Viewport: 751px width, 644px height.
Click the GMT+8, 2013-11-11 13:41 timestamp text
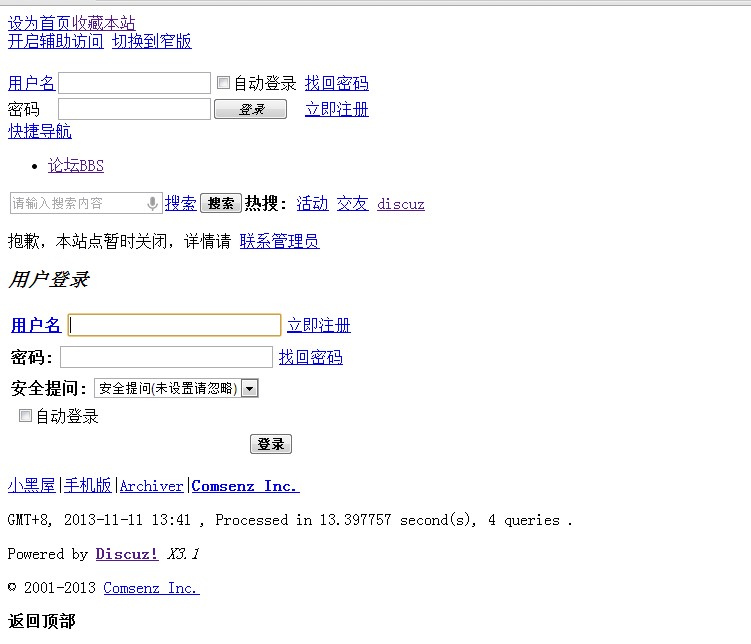(99, 520)
